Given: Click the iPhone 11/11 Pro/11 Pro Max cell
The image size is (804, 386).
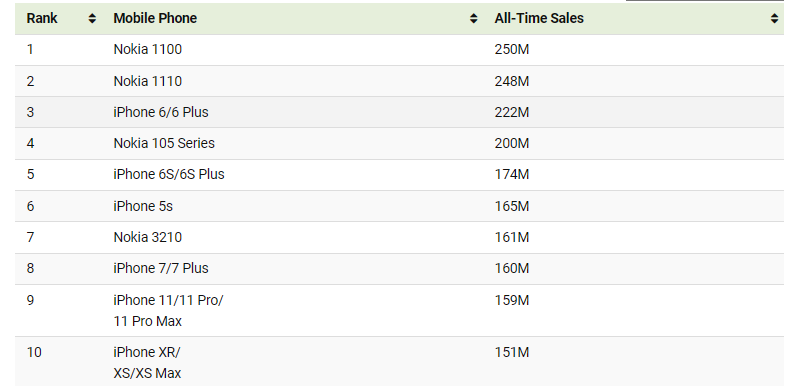Looking at the screenshot, I should (168, 311).
